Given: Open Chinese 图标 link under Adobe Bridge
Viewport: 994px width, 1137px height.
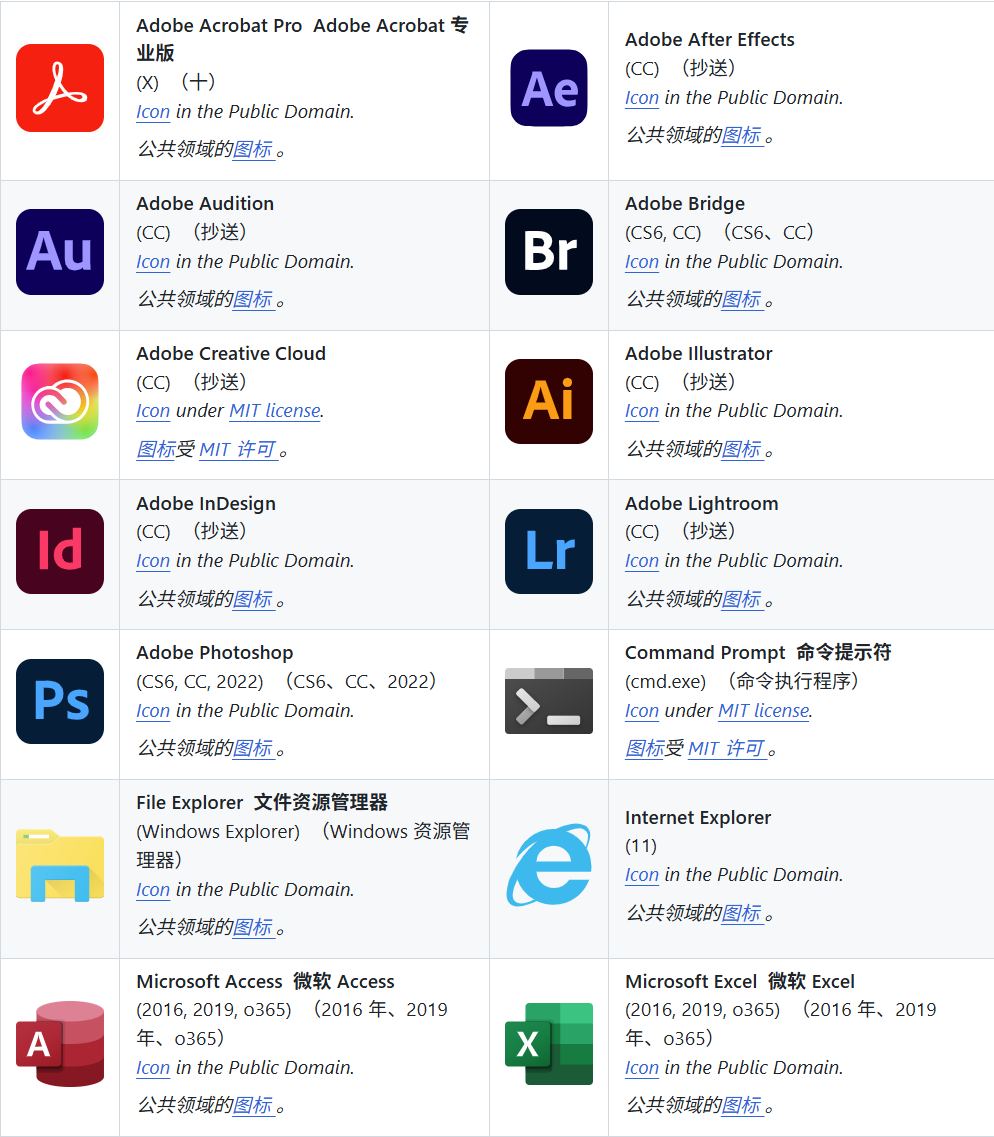Looking at the screenshot, I should point(742,299).
